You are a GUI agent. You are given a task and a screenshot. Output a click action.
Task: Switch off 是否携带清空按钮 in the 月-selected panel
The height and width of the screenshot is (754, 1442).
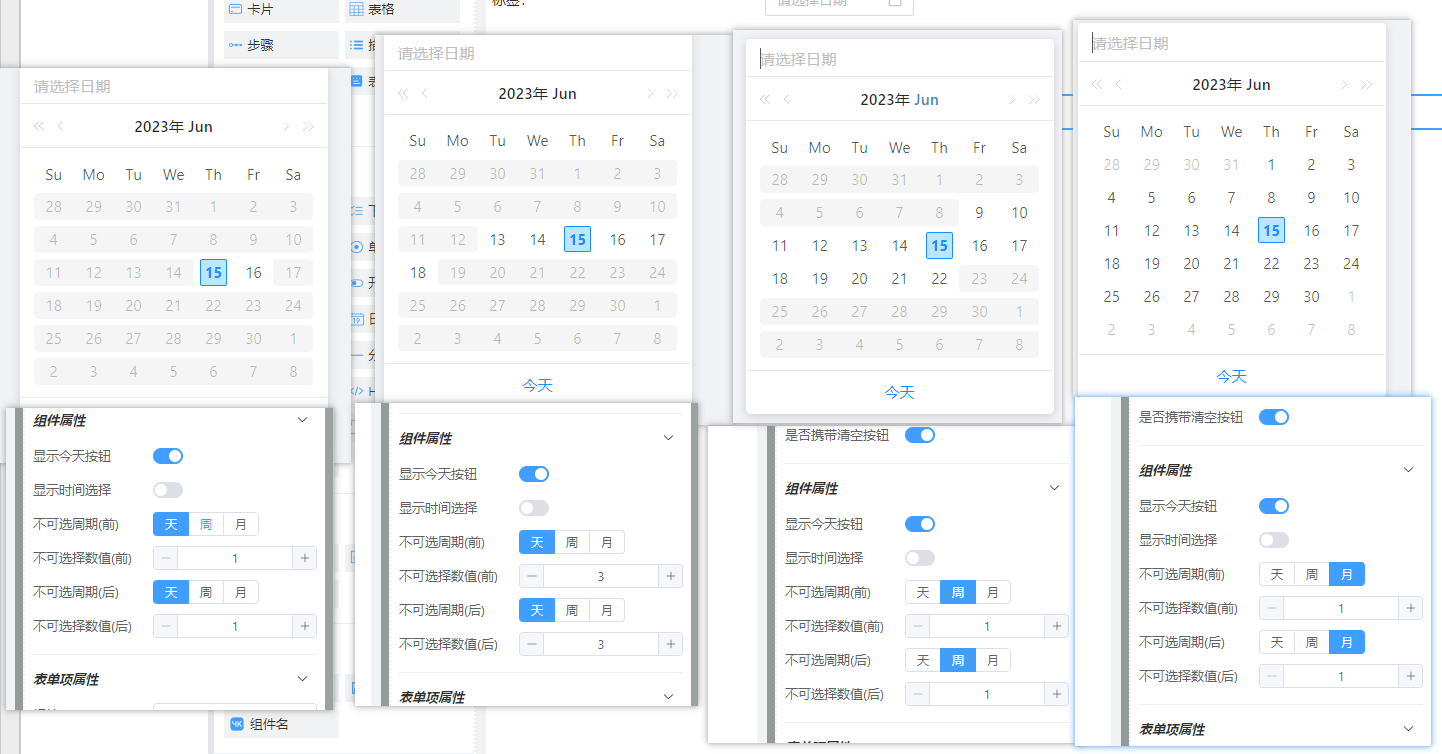tap(1274, 417)
